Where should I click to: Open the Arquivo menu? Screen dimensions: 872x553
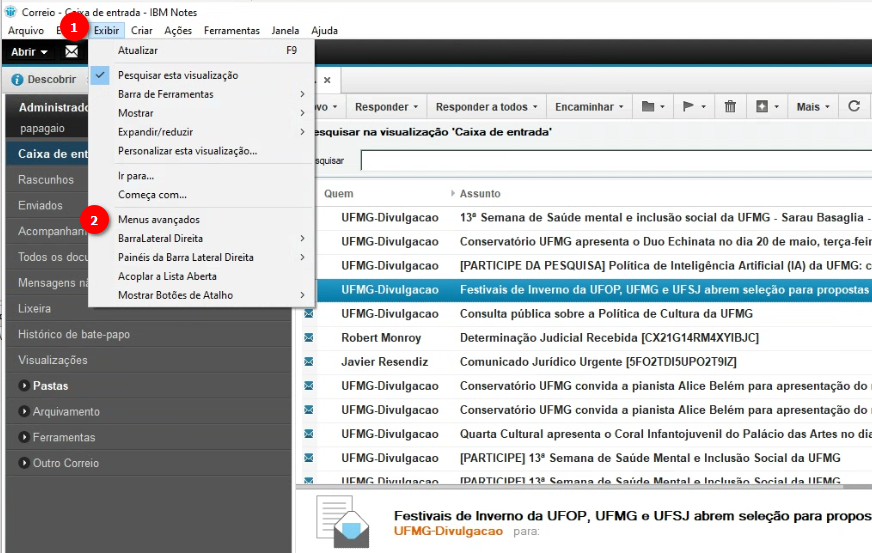26,31
